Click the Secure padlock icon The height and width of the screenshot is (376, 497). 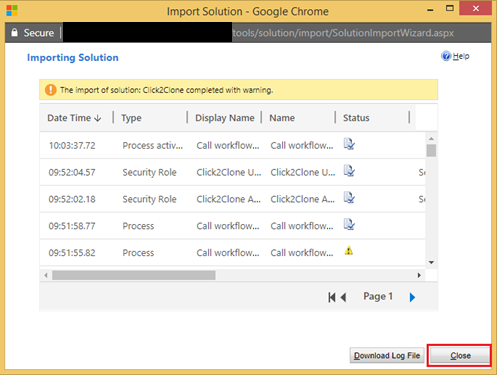coord(14,32)
